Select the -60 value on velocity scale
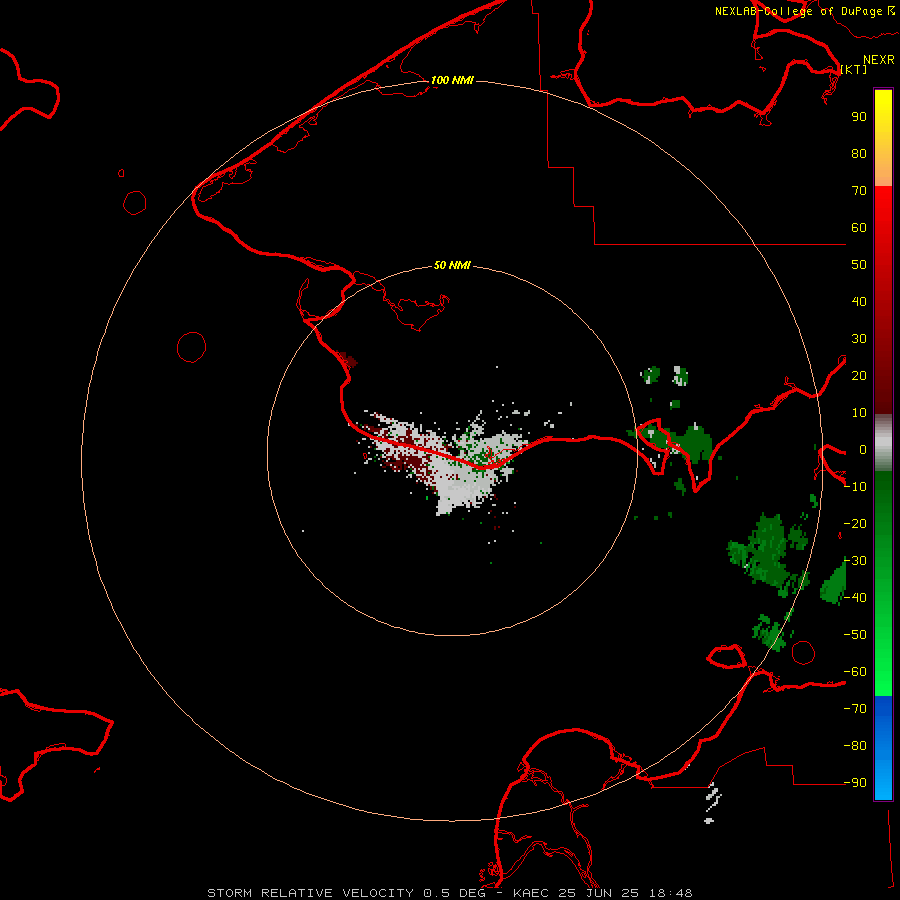The image size is (900, 900). tap(856, 672)
